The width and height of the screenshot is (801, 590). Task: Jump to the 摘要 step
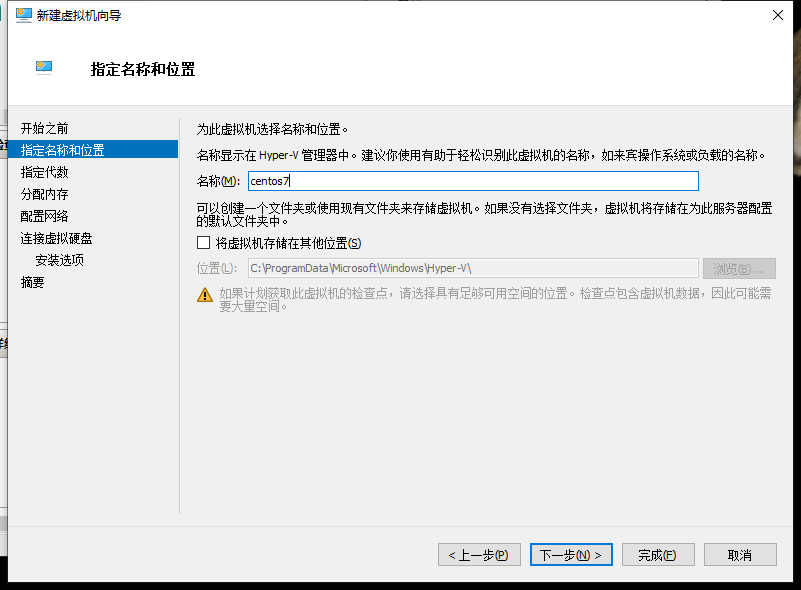pos(32,282)
